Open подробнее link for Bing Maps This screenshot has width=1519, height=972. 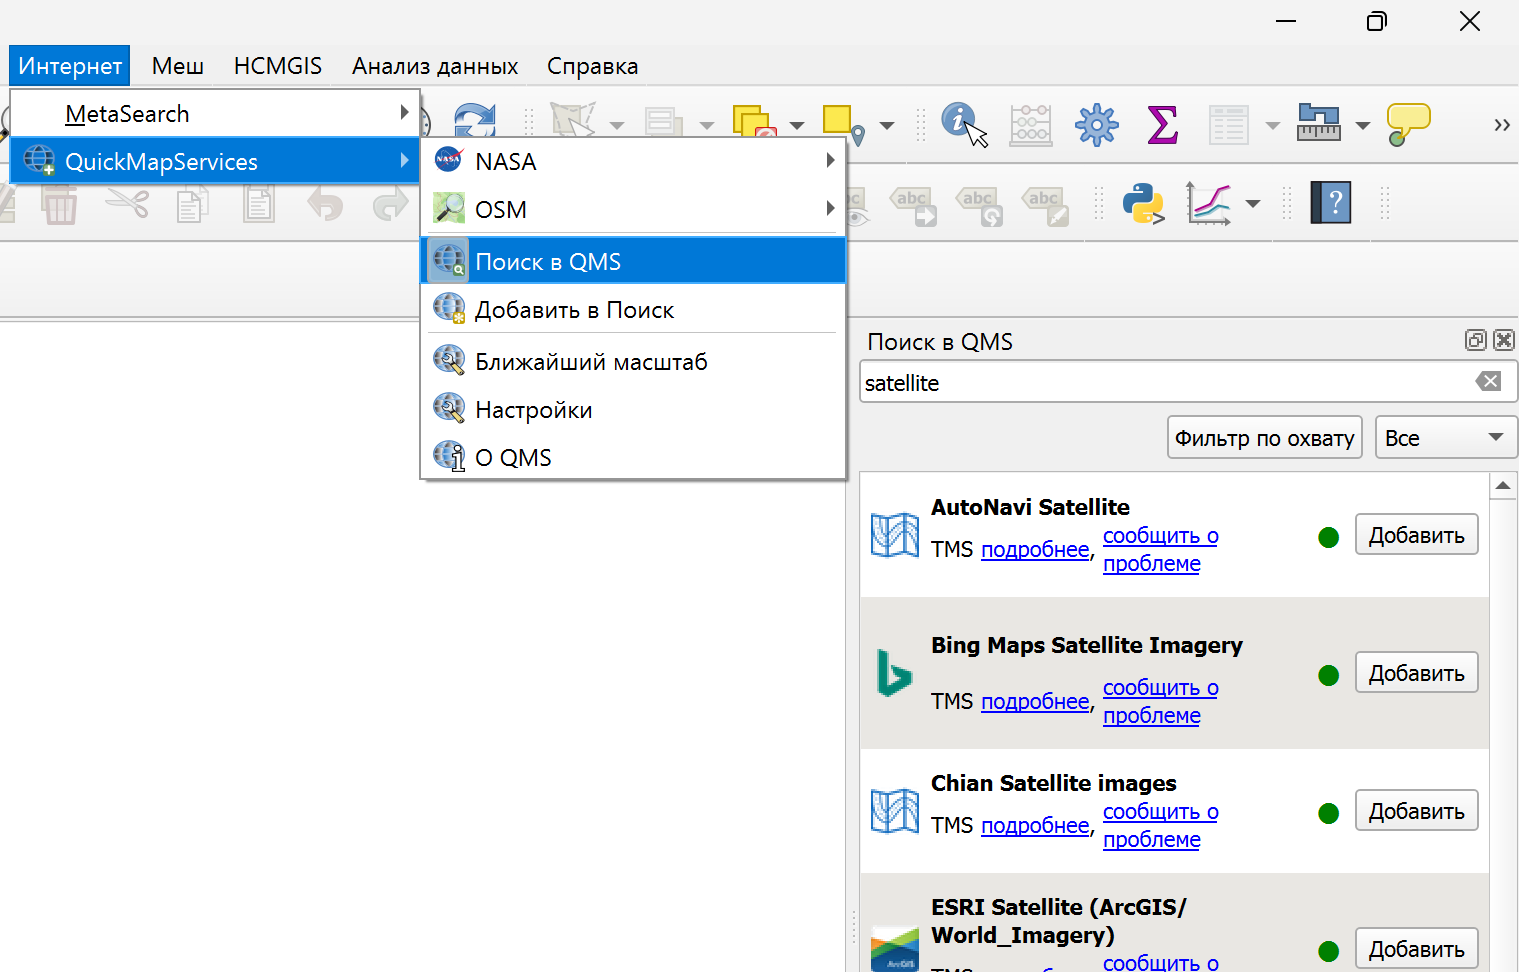[x=1035, y=702]
